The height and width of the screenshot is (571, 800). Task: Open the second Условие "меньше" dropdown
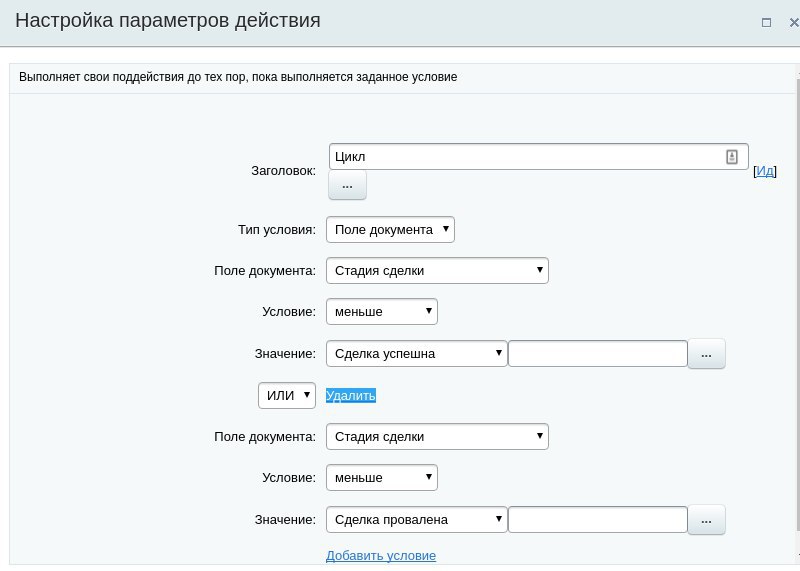point(382,478)
